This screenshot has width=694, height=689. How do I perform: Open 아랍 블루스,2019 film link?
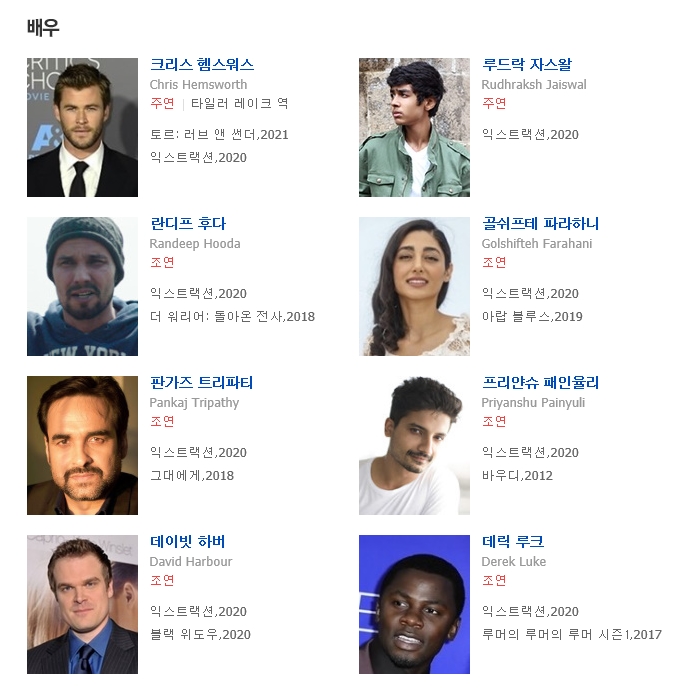point(532,316)
